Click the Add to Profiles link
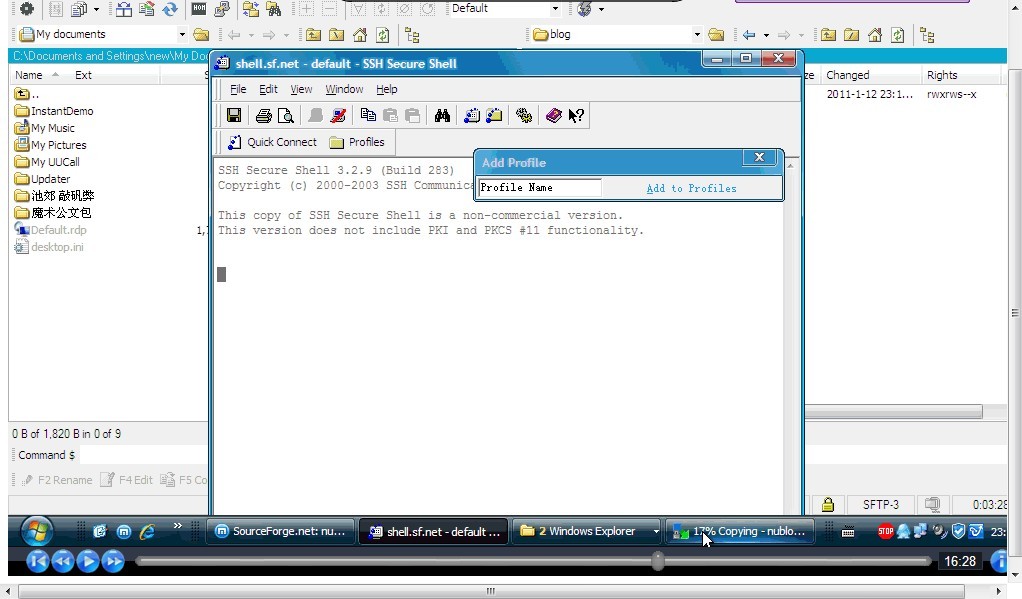 692,188
